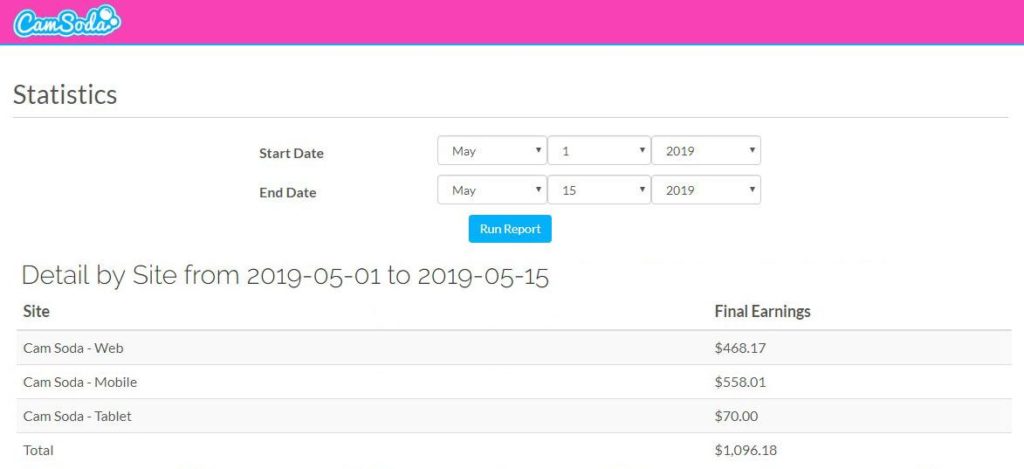Image resolution: width=1024 pixels, height=469 pixels.
Task: Click the $558.01 earnings value
Action: click(x=740, y=382)
